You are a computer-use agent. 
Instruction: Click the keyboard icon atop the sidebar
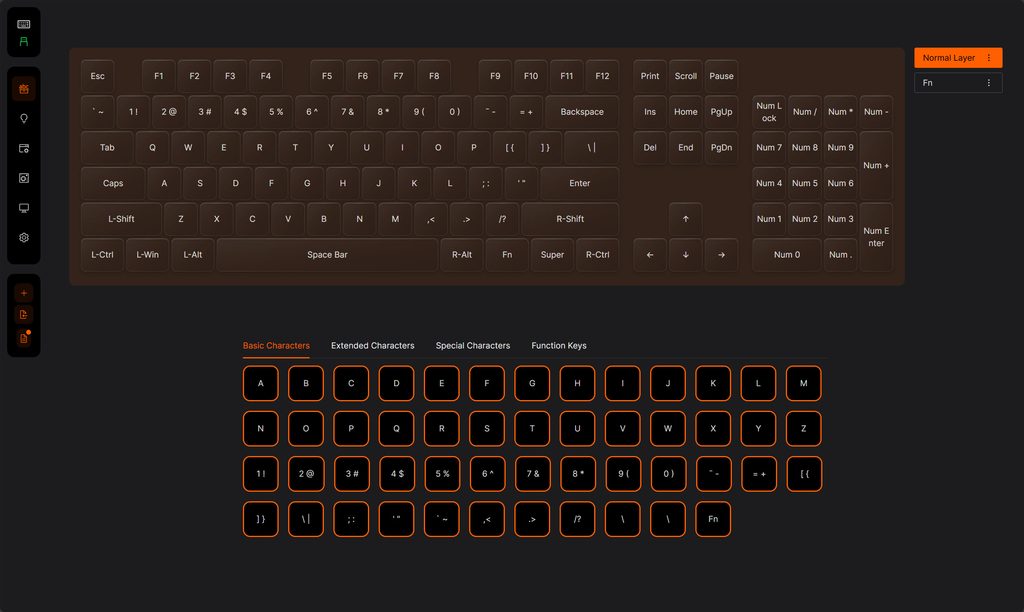click(x=24, y=24)
